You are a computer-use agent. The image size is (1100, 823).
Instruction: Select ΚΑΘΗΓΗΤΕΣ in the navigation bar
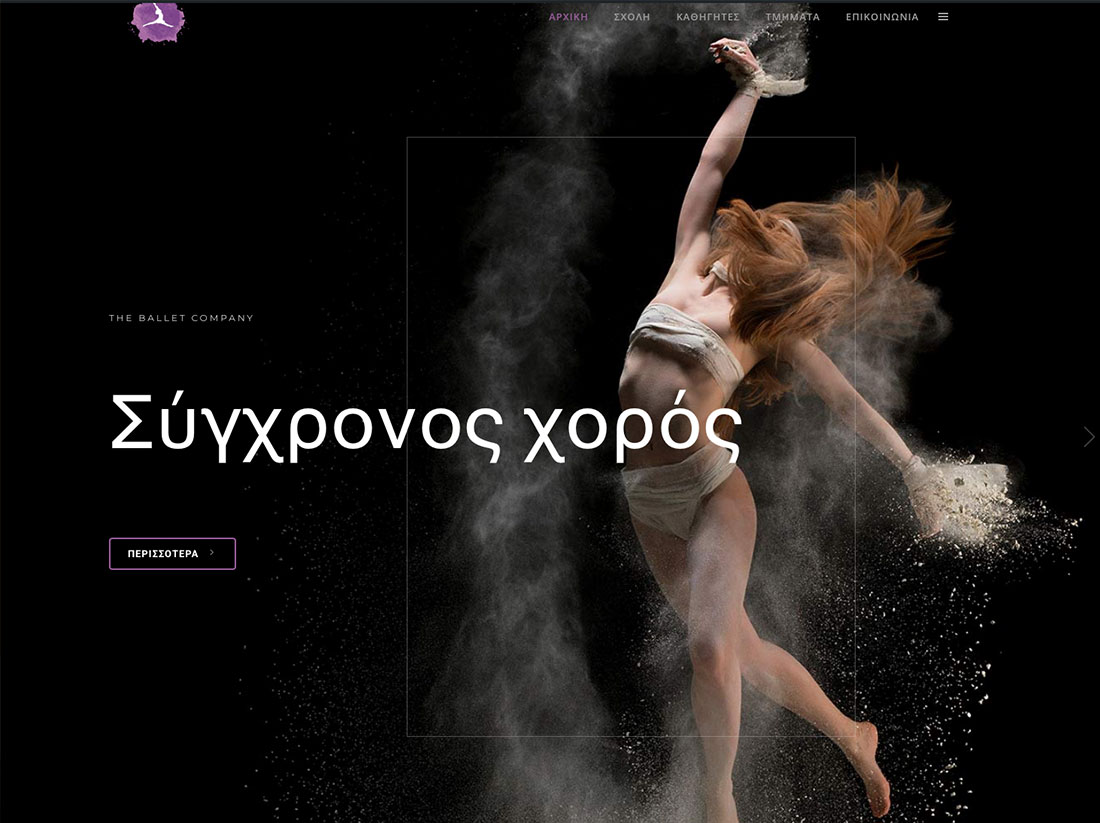pyautogui.click(x=707, y=17)
